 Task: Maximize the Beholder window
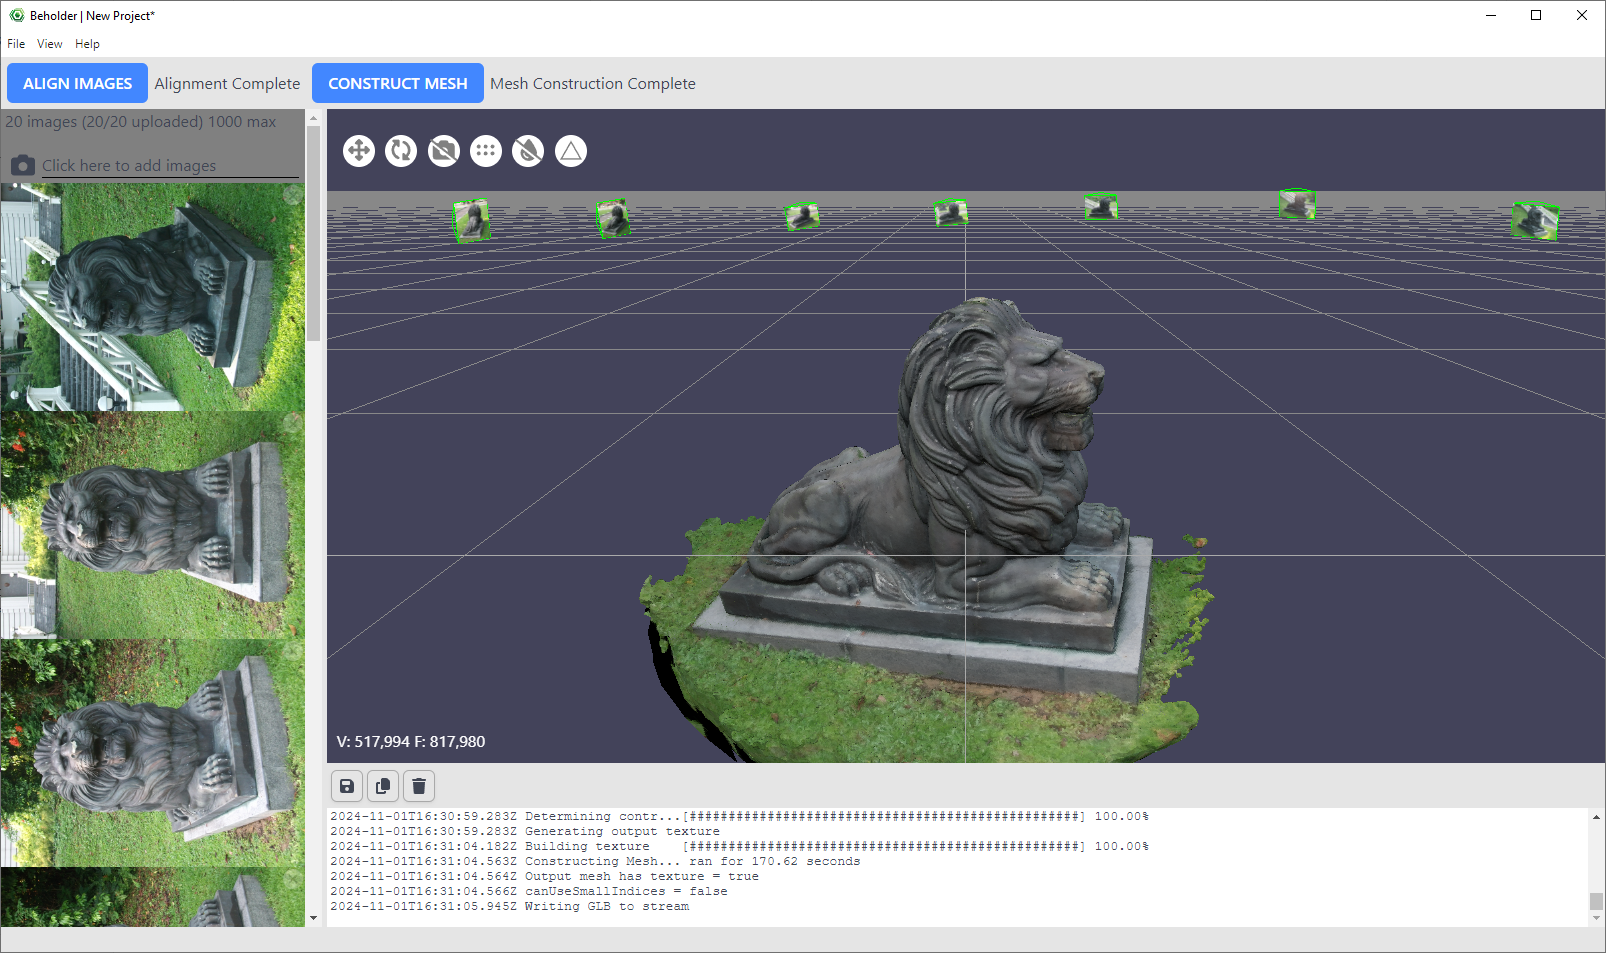1536,15
